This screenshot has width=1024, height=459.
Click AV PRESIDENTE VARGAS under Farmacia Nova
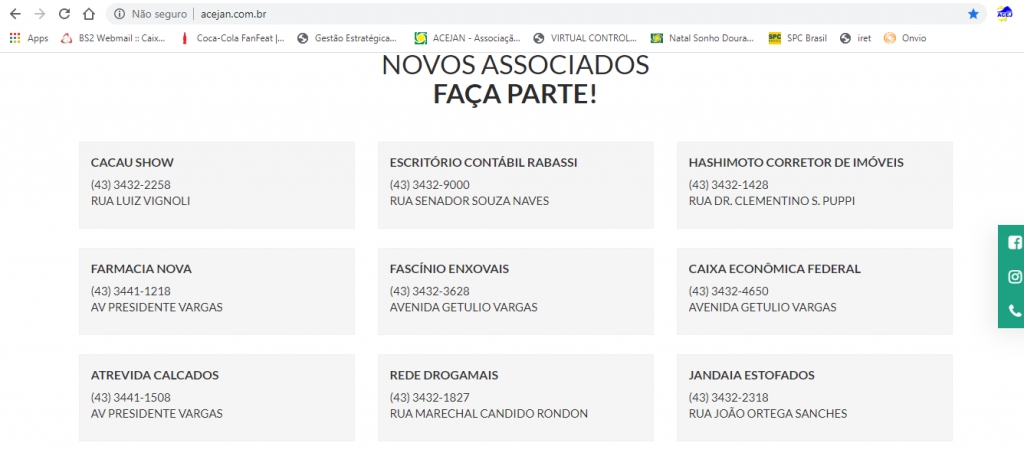click(x=157, y=308)
